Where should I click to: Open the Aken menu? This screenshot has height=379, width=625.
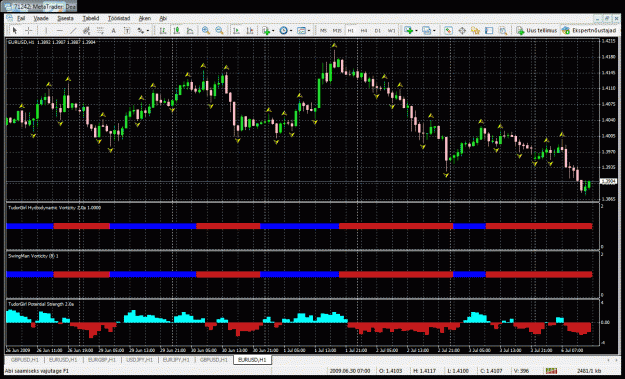click(x=145, y=18)
